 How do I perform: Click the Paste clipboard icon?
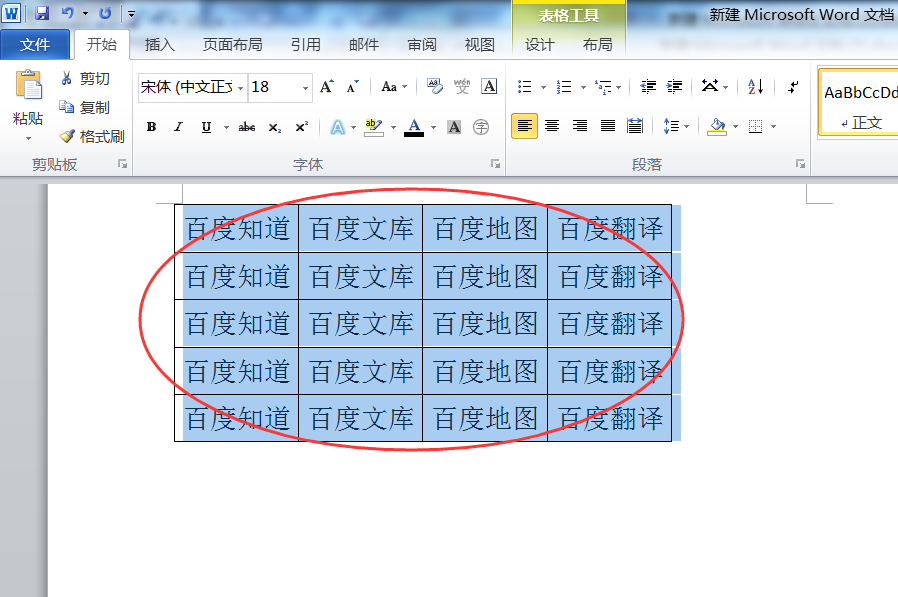tap(28, 86)
